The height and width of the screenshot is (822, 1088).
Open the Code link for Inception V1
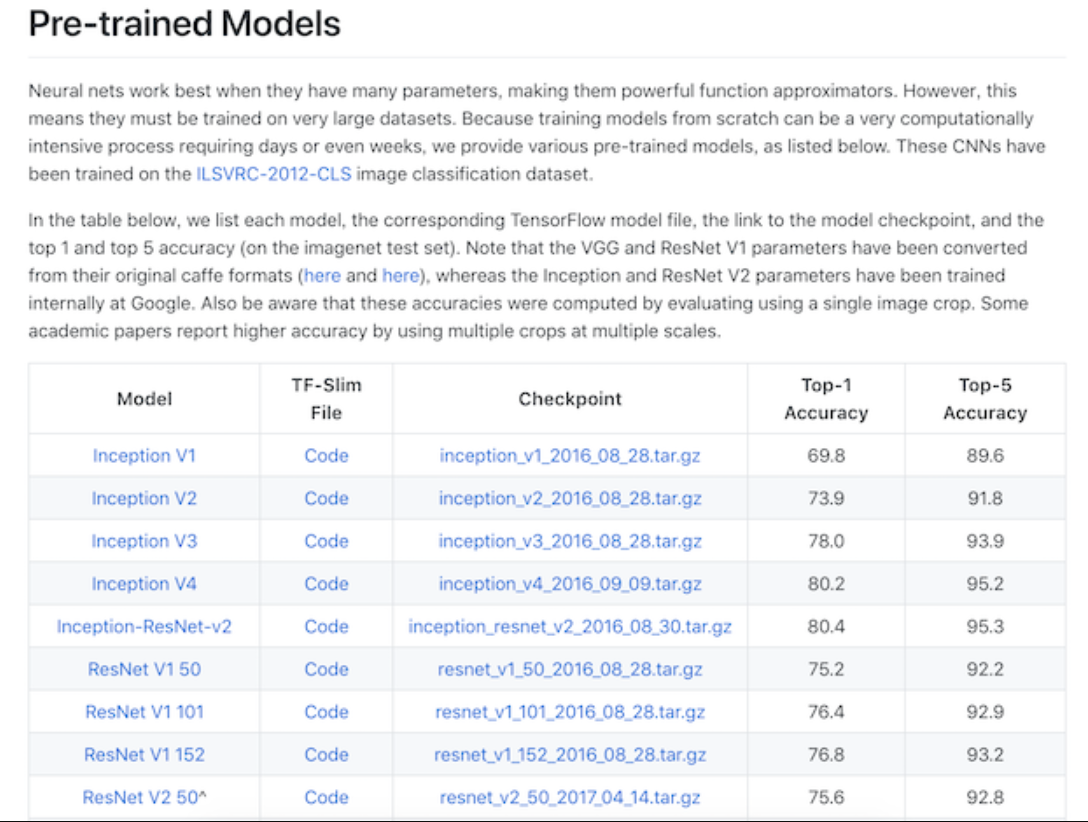click(x=326, y=456)
